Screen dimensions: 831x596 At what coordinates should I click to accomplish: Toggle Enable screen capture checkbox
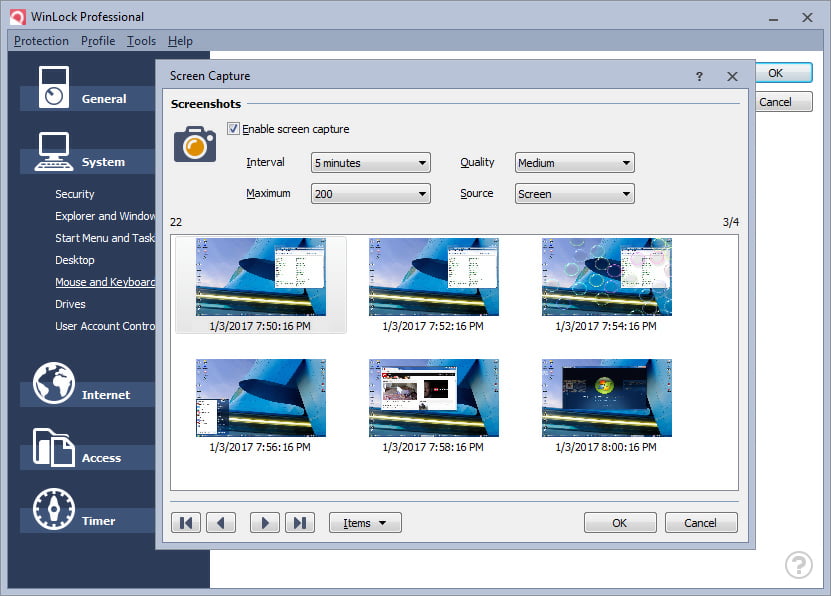pos(233,129)
